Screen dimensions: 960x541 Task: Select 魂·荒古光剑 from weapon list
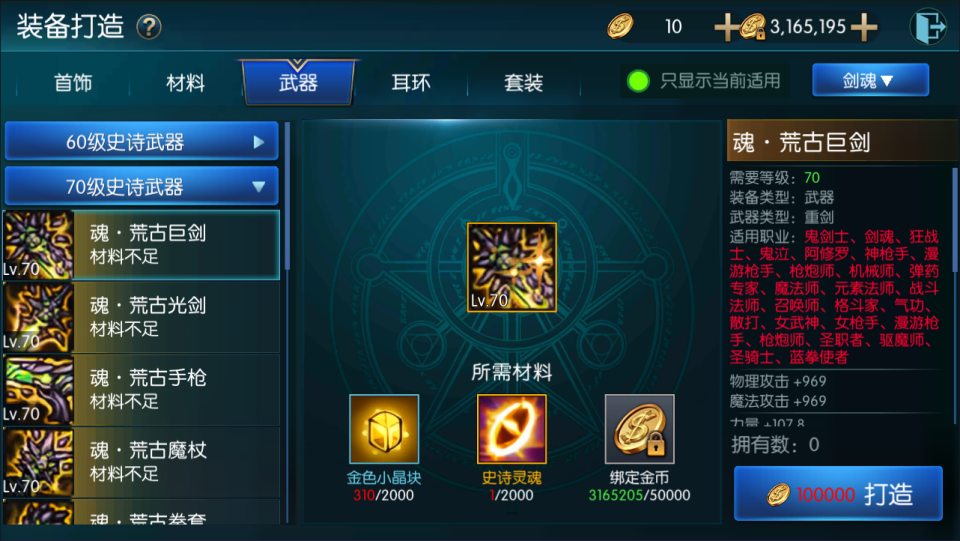click(x=141, y=317)
